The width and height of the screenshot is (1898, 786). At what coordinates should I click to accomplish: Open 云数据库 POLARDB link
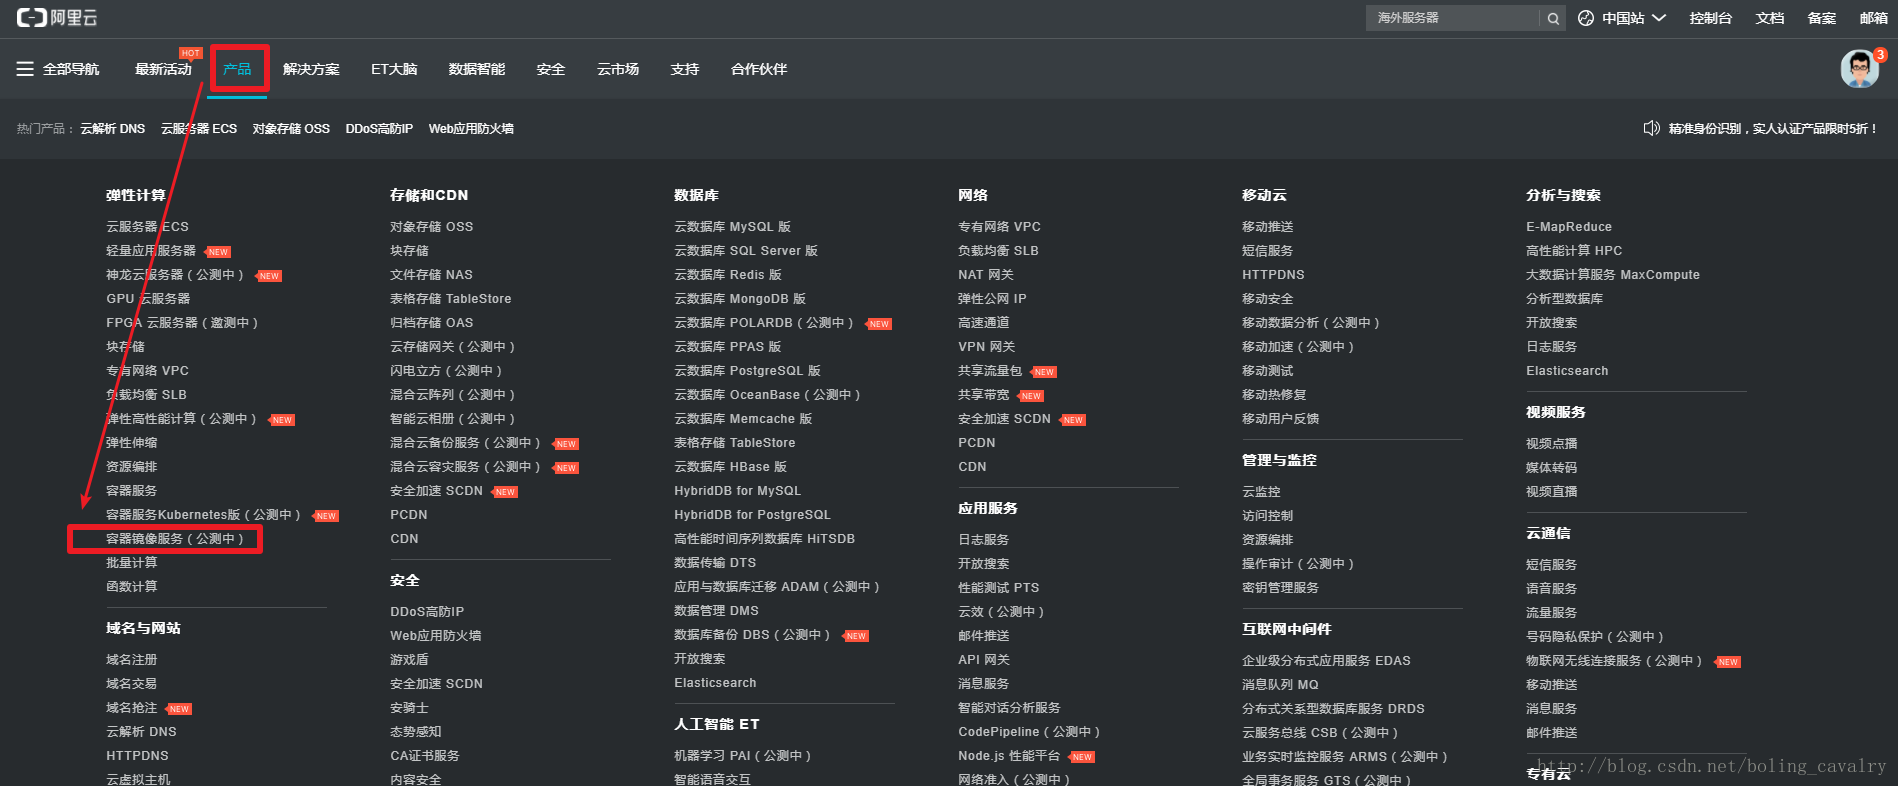[764, 323]
